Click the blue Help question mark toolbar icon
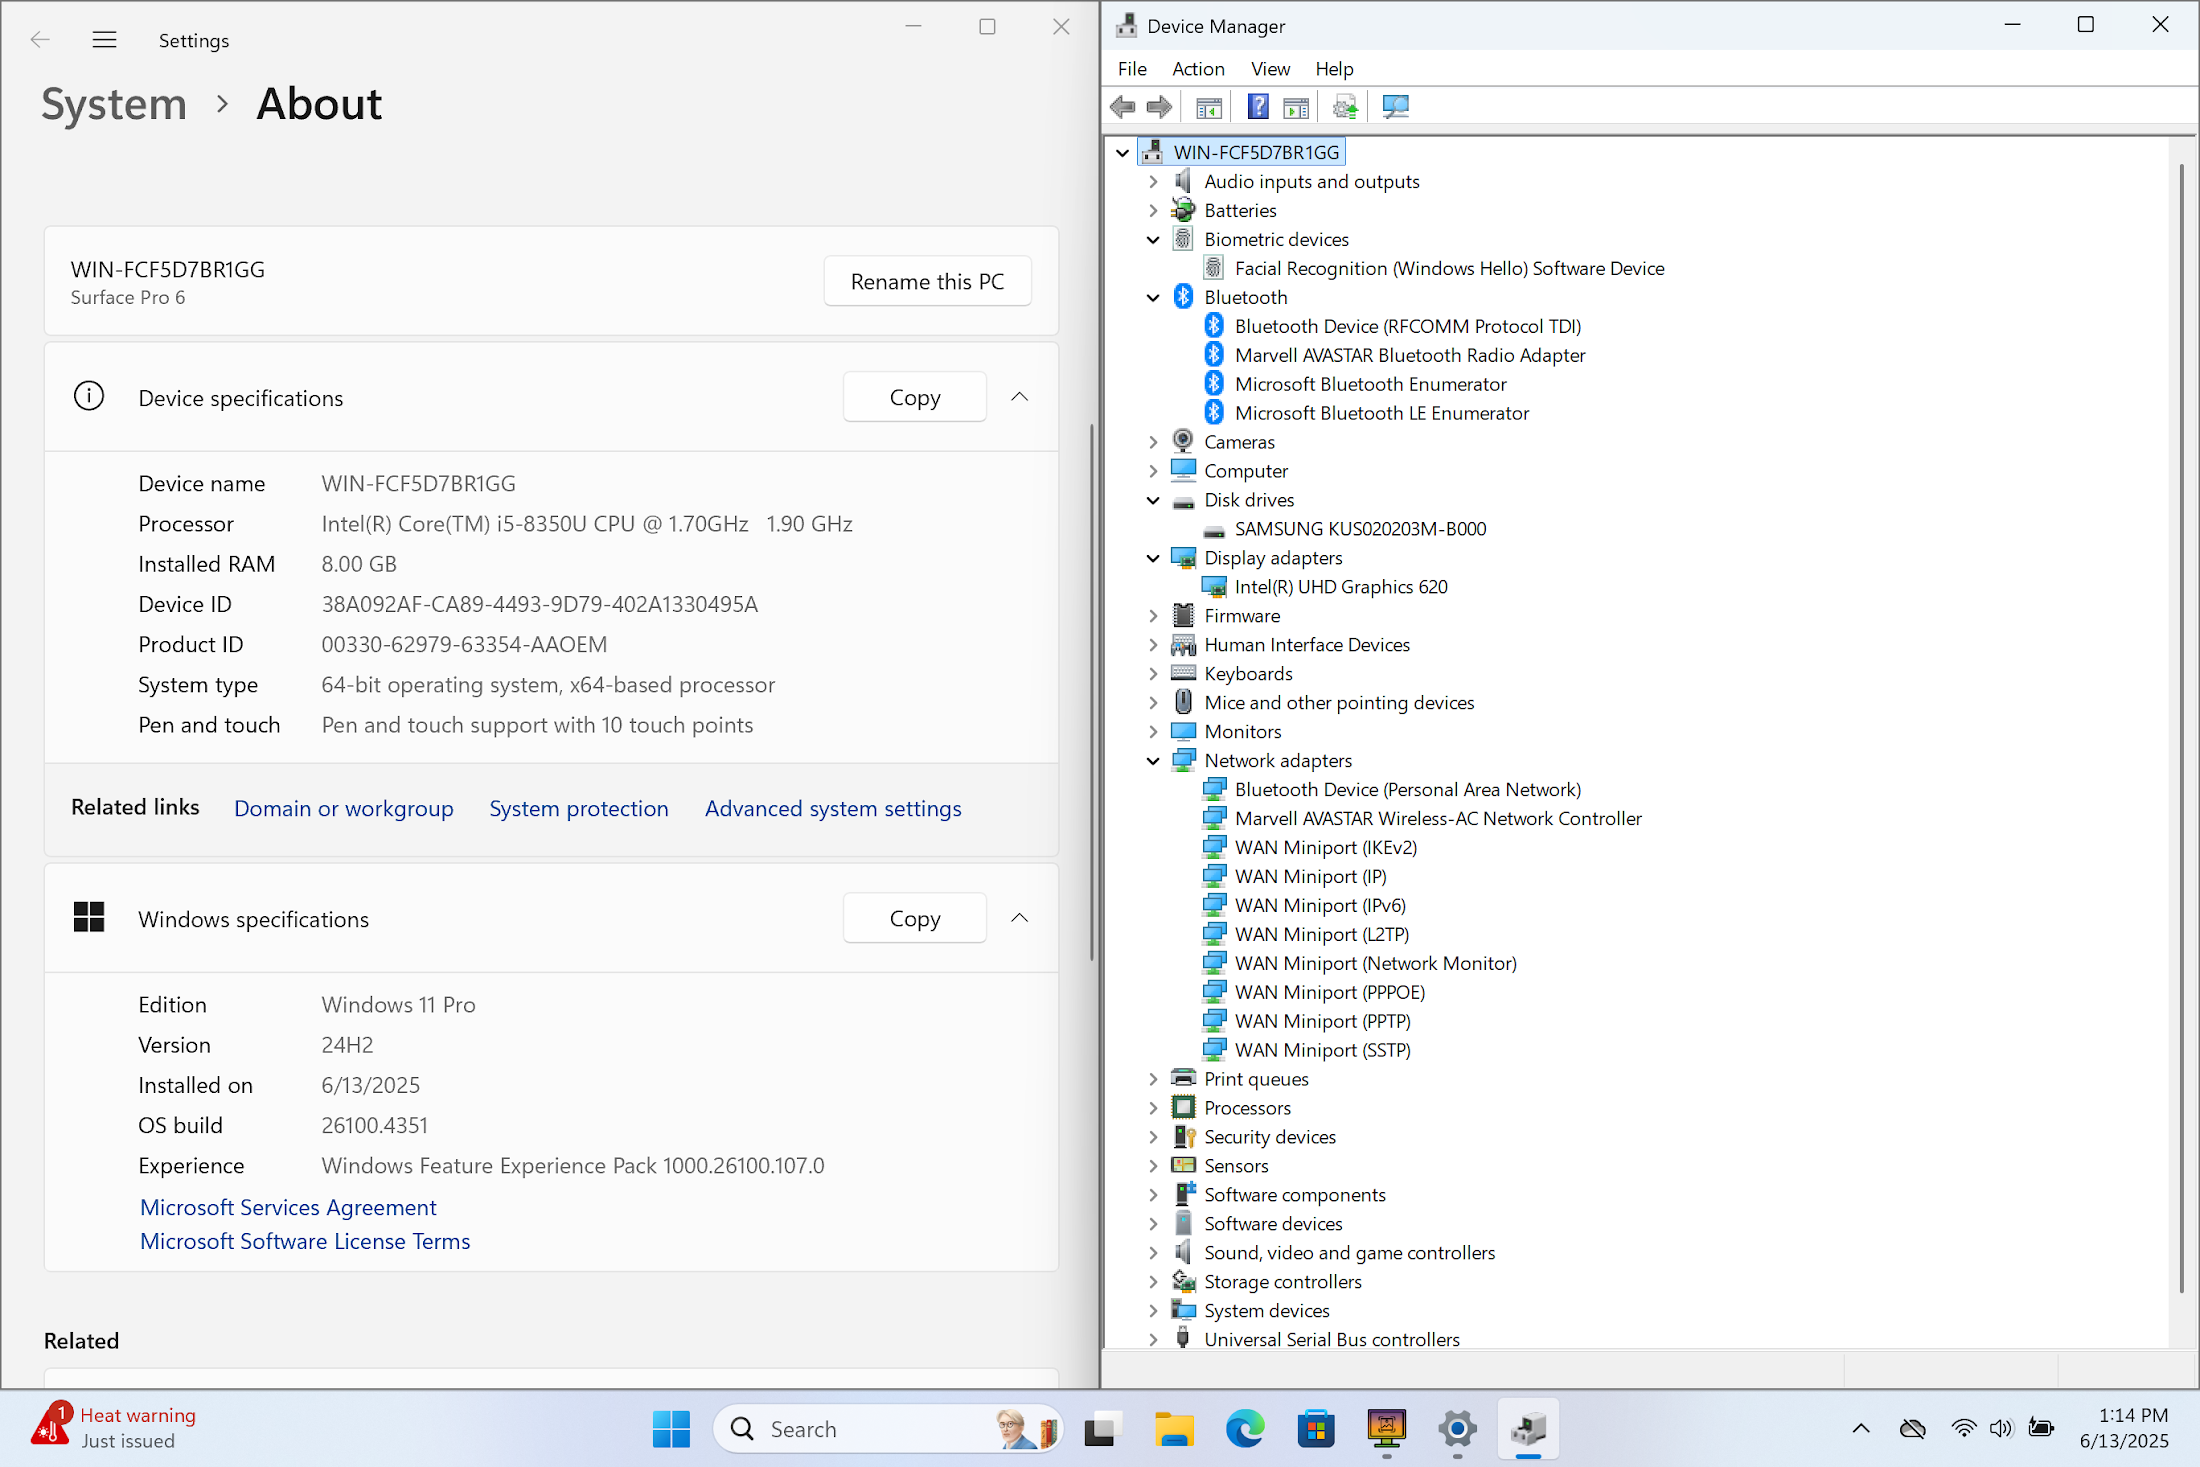2200x1467 pixels. click(1258, 106)
